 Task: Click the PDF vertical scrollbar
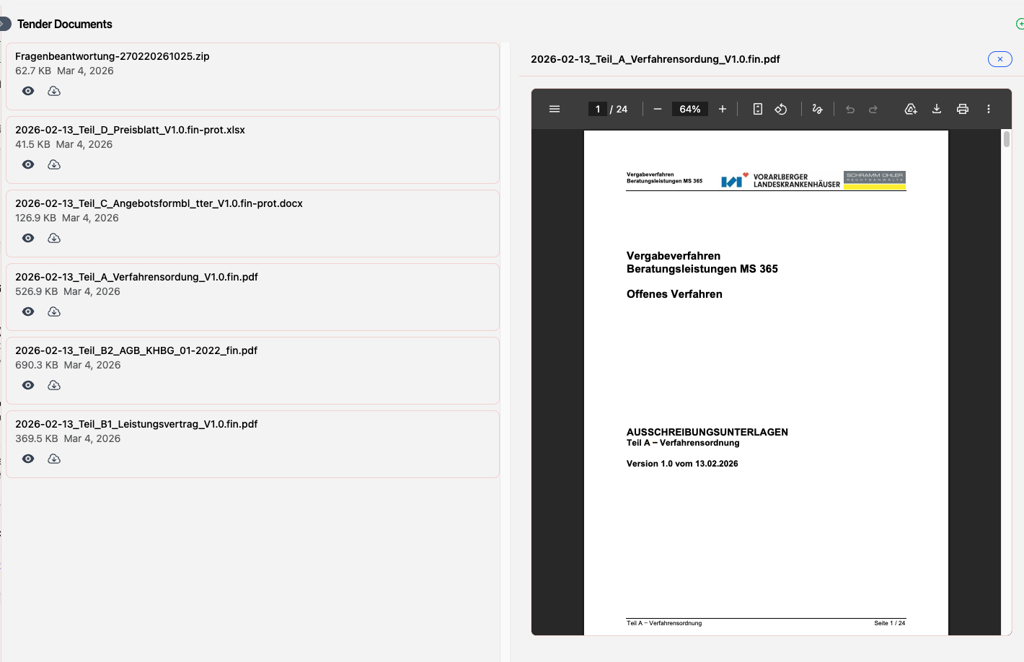1006,140
